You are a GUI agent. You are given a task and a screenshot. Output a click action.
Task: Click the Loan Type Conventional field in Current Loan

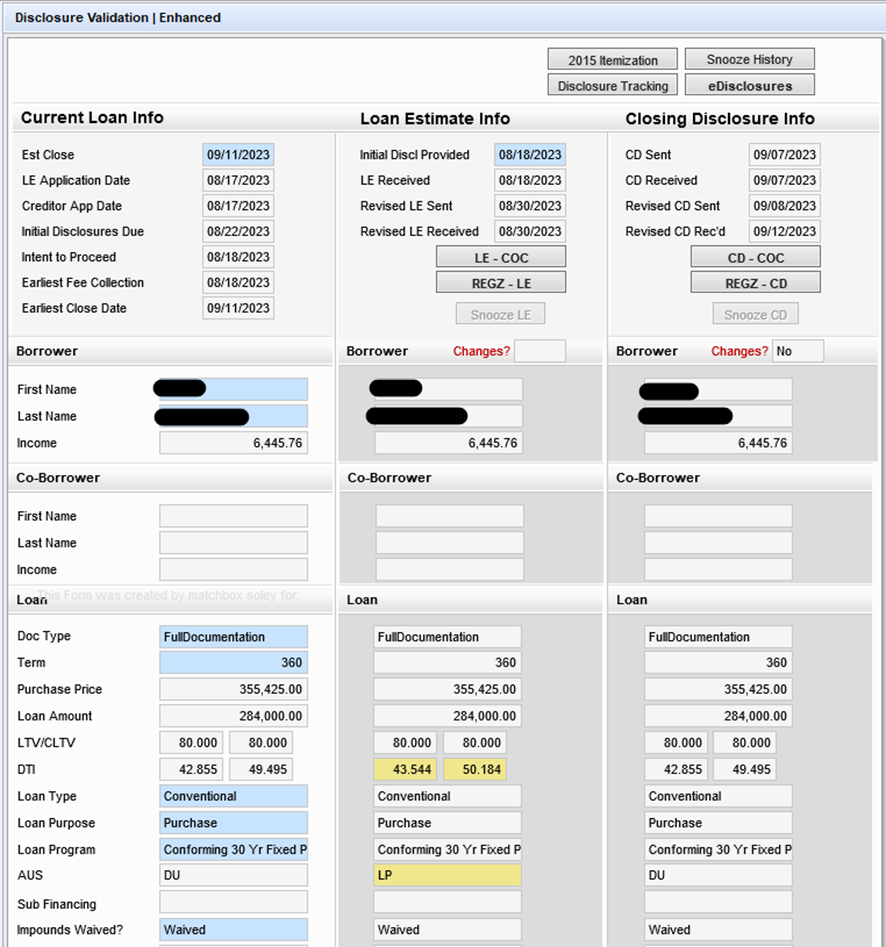233,797
